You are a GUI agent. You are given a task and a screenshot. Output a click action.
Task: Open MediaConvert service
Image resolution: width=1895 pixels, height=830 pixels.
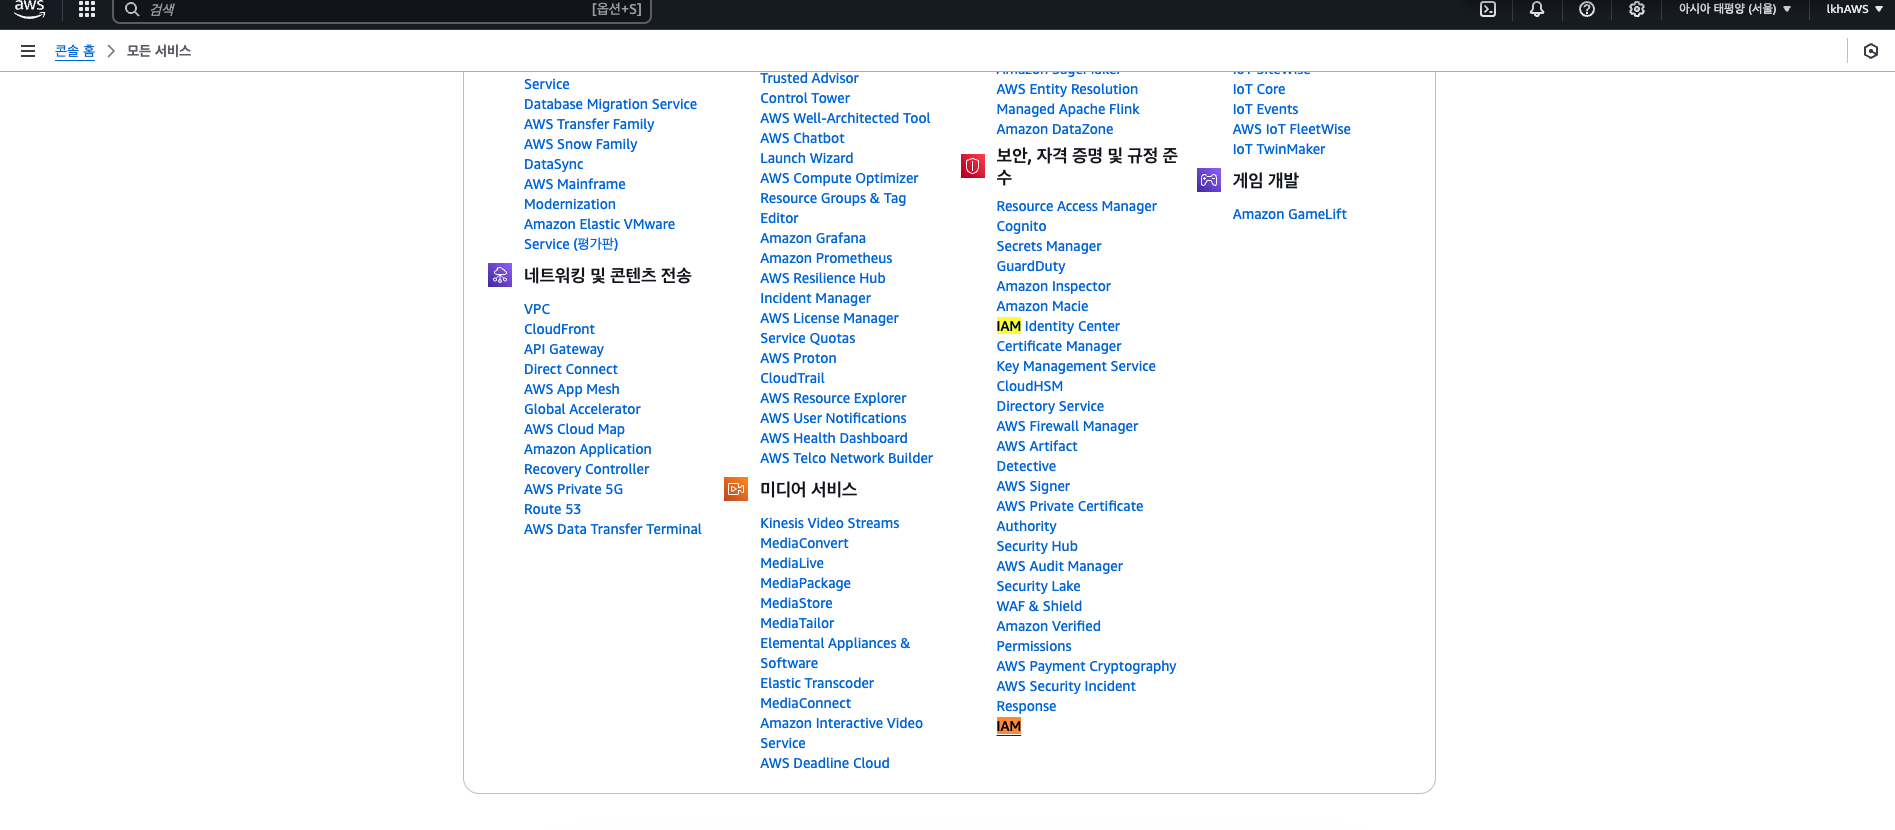coord(804,543)
